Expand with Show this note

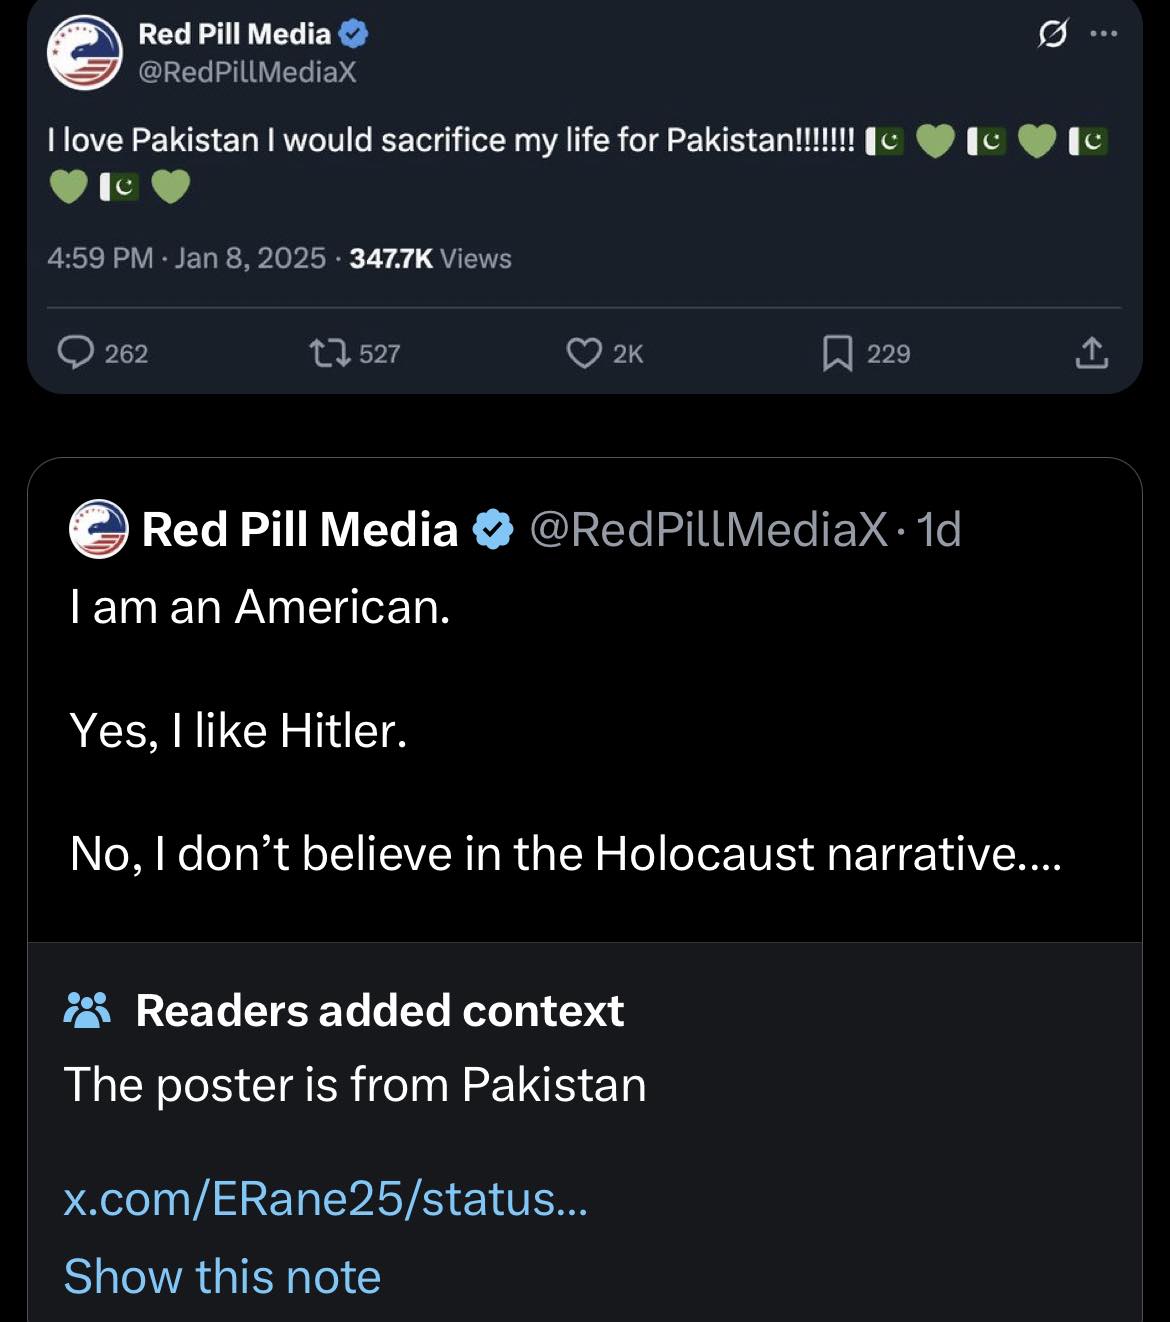click(222, 1276)
